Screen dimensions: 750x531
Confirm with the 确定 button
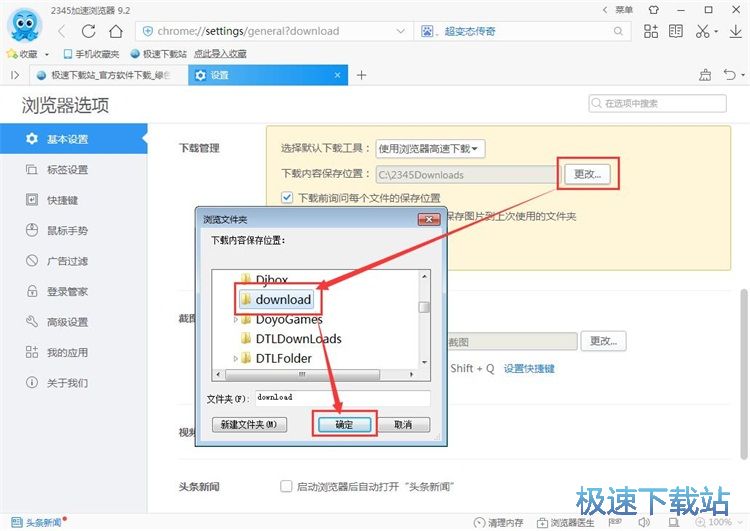point(344,424)
